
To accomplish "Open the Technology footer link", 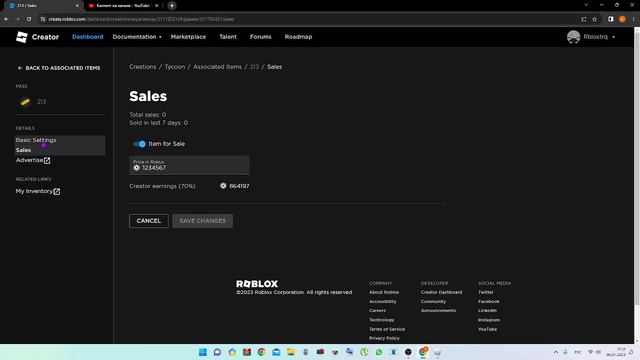I will (x=382, y=320).
